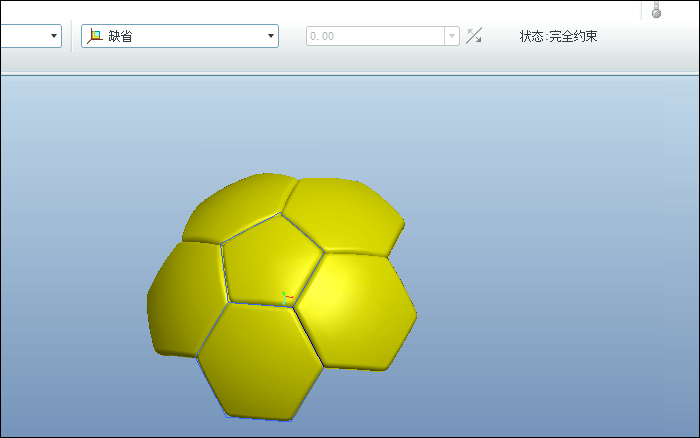Image resolution: width=700 pixels, height=438 pixels.
Task: Click the 状态:完全约束 status text
Action: point(558,36)
